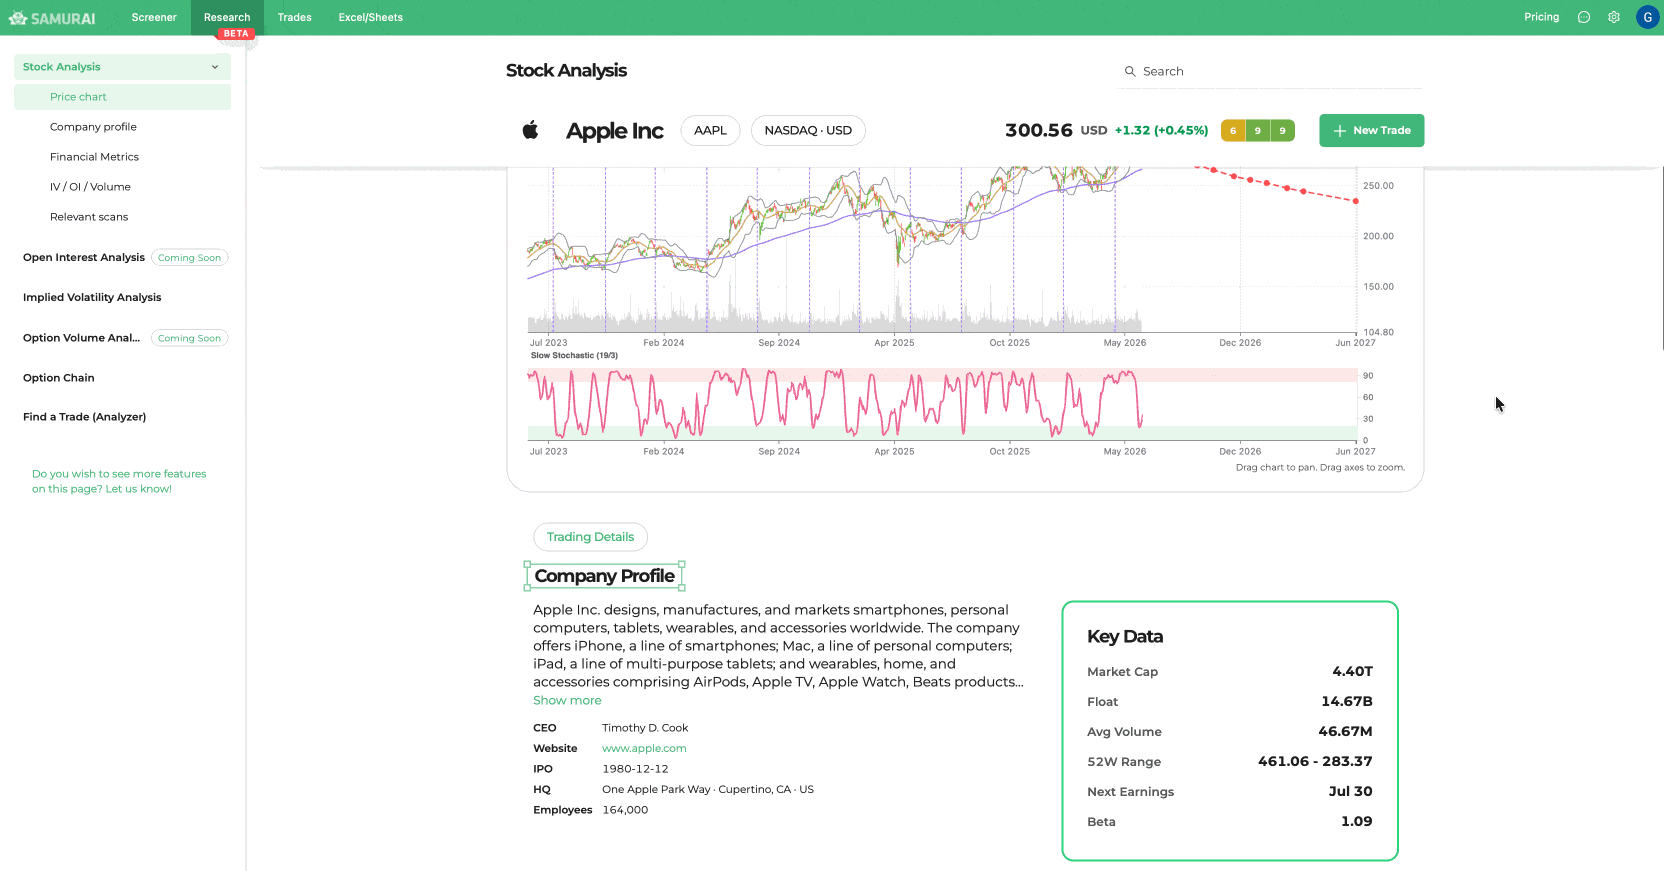Click the page vertical scrollbar
This screenshot has width=1664, height=871.
pos(1661,260)
